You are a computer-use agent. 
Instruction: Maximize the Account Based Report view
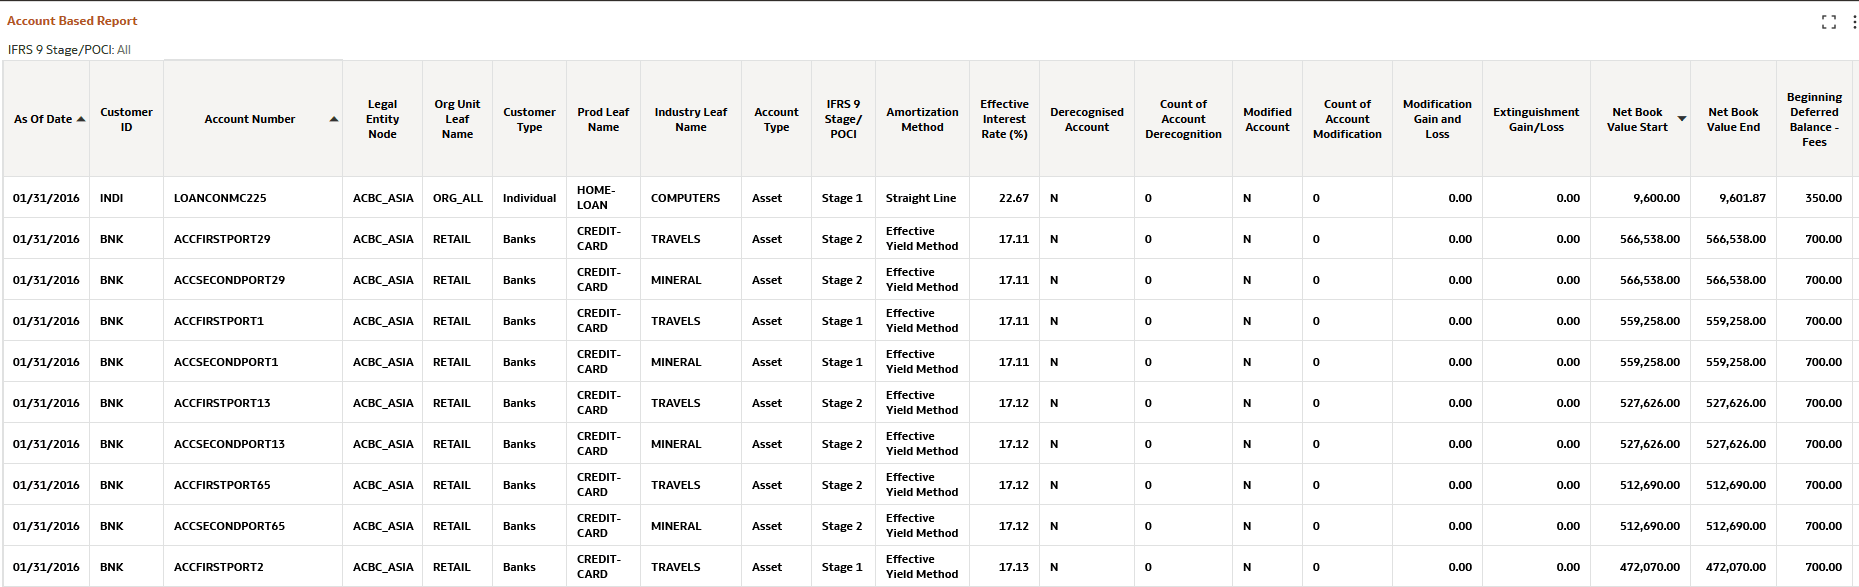1829,22
